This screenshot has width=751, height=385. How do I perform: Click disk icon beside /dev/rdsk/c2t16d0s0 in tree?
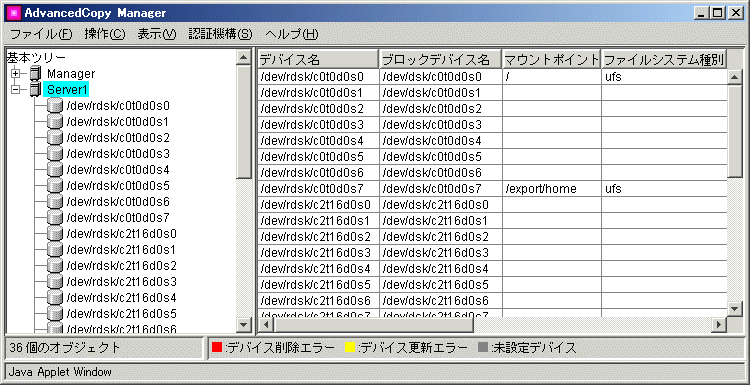pyautogui.click(x=55, y=234)
